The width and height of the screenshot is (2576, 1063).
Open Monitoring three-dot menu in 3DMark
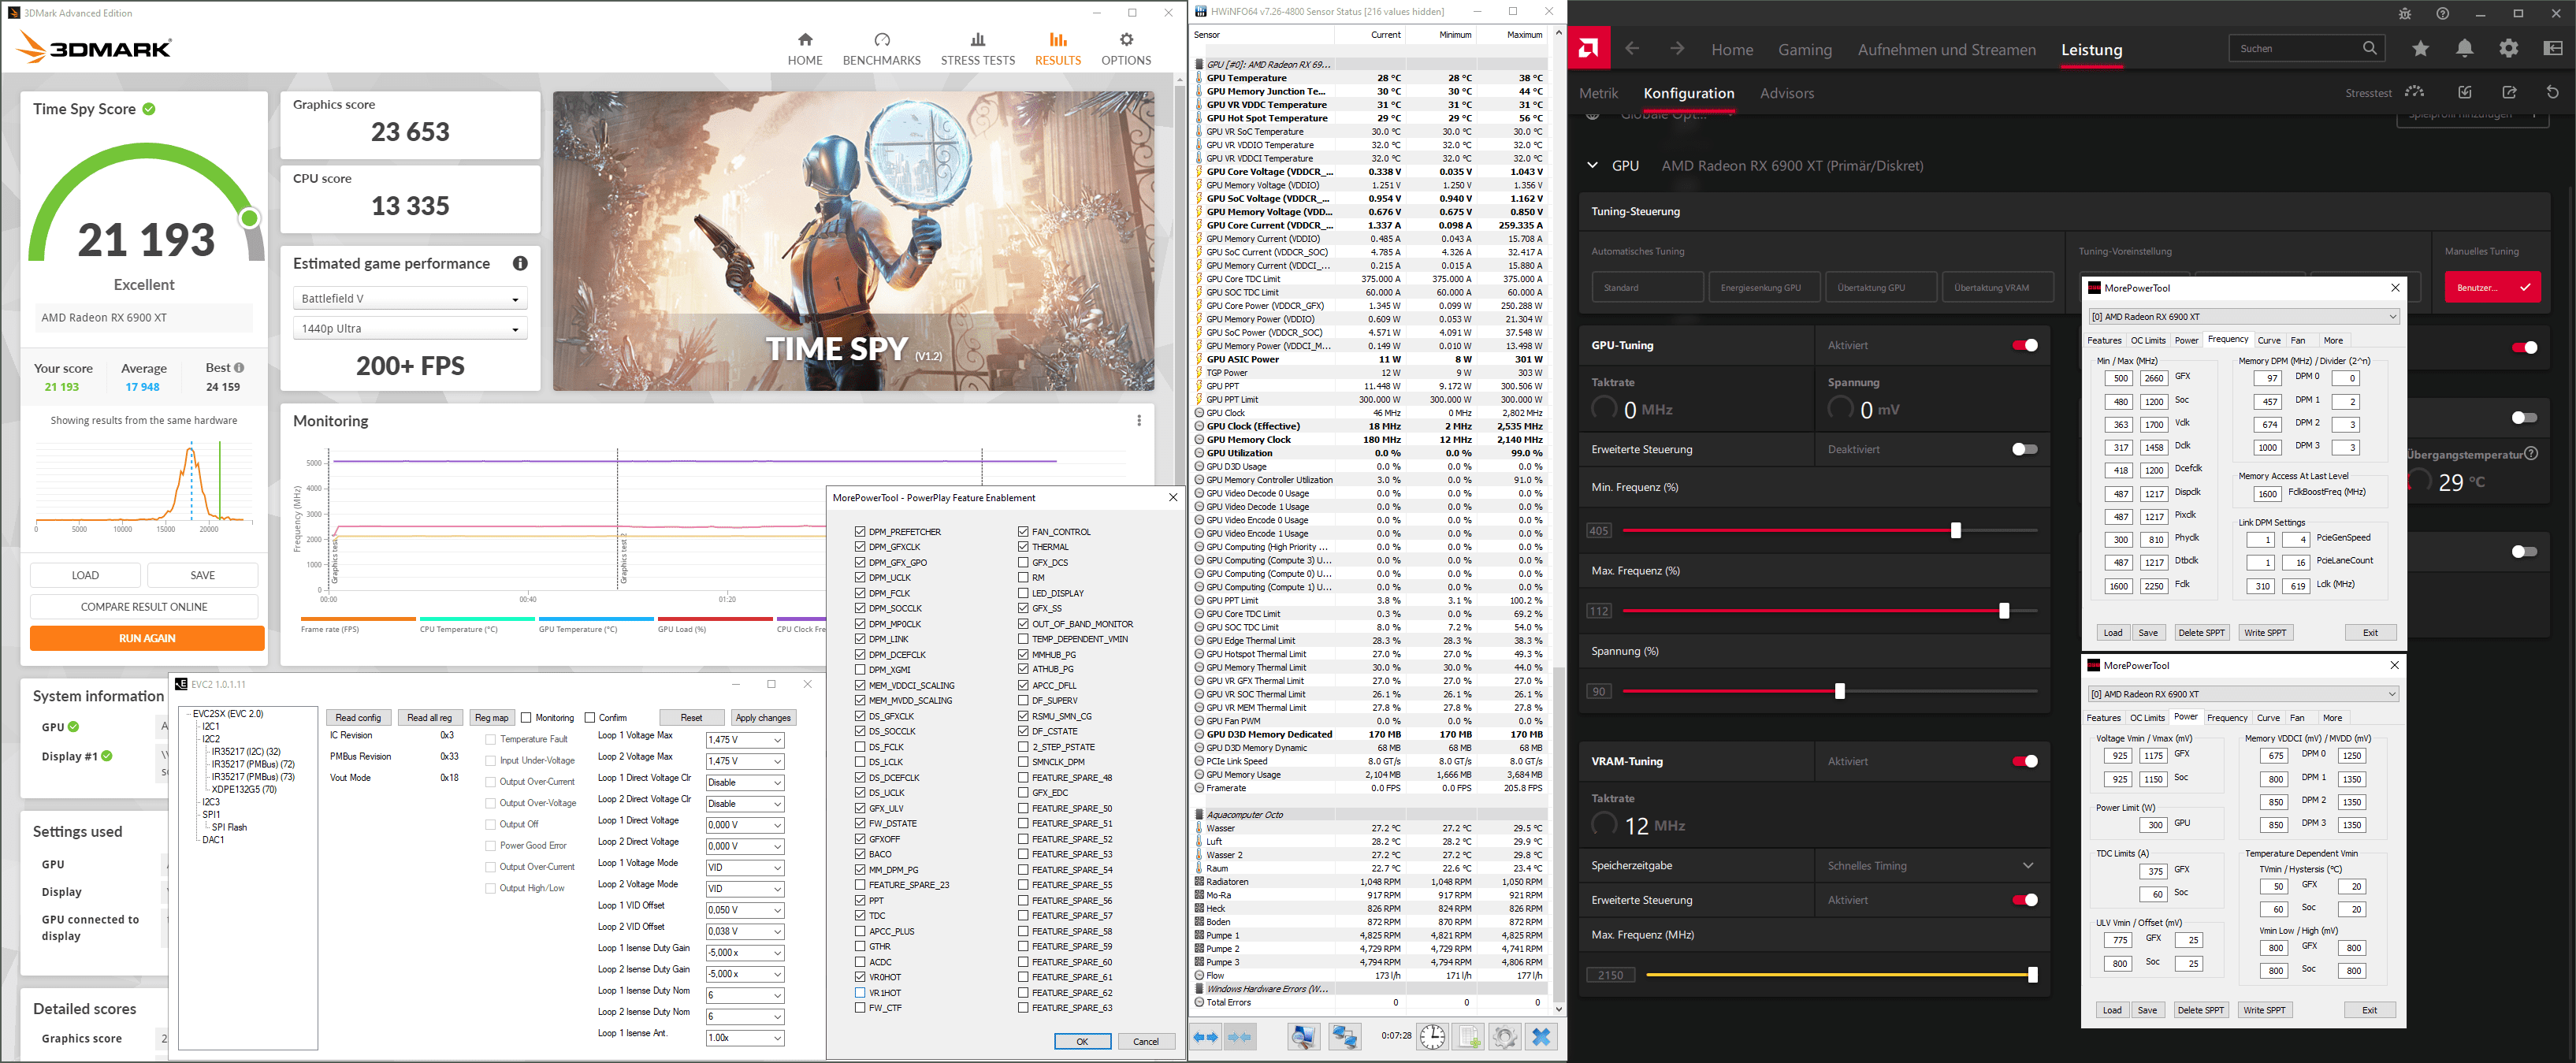pyautogui.click(x=1139, y=421)
